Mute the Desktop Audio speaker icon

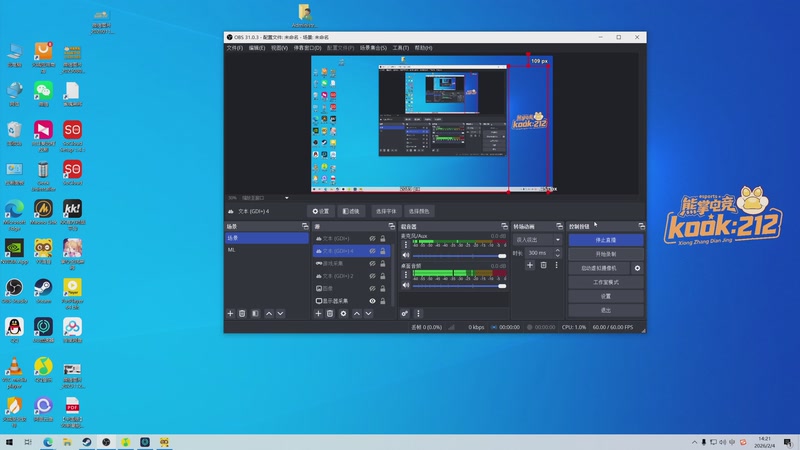coord(406,285)
